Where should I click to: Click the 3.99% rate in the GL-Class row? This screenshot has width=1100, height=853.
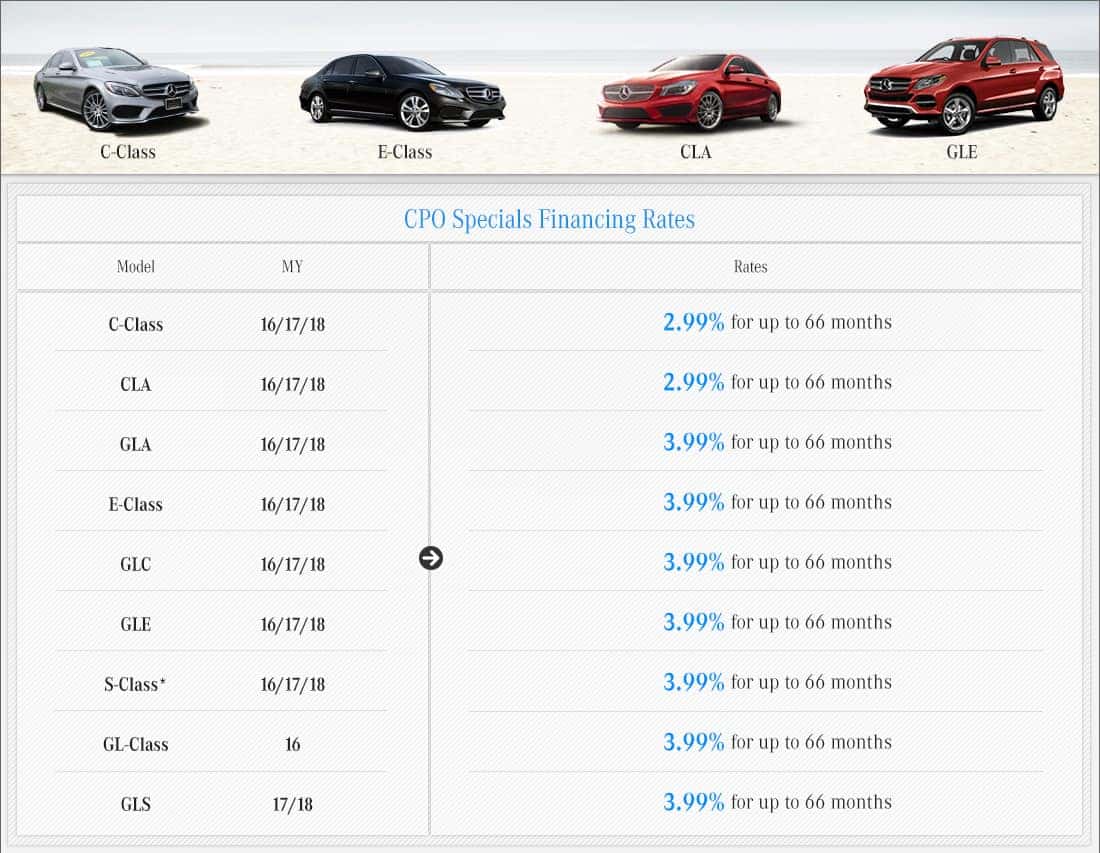click(x=693, y=742)
